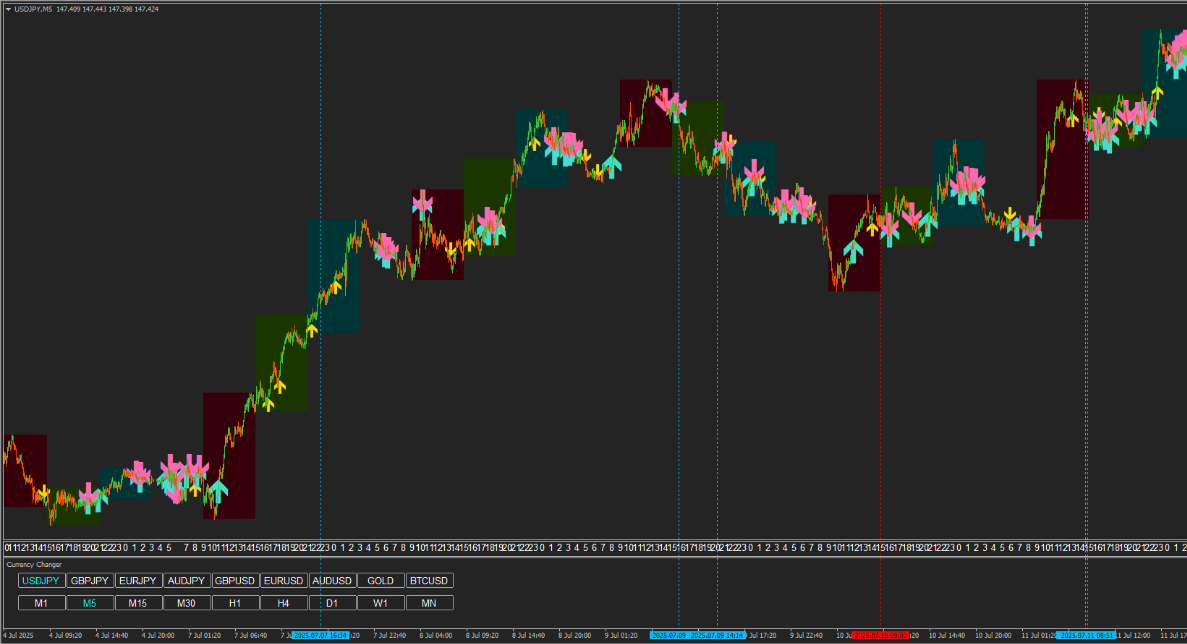This screenshot has width=1187, height=644.
Task: Switch chart to AUDUSD symbol
Action: [x=332, y=580]
